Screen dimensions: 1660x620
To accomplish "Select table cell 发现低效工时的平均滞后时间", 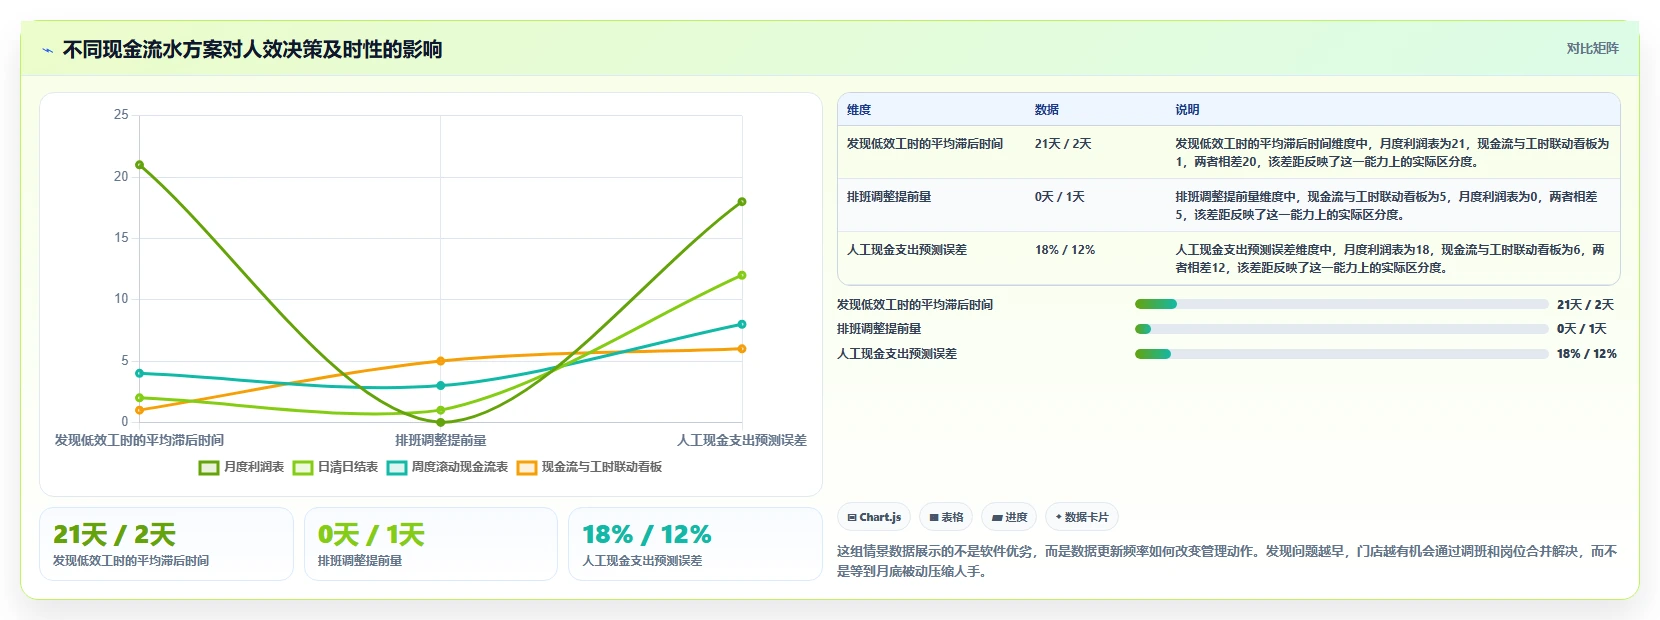I will coord(925,144).
